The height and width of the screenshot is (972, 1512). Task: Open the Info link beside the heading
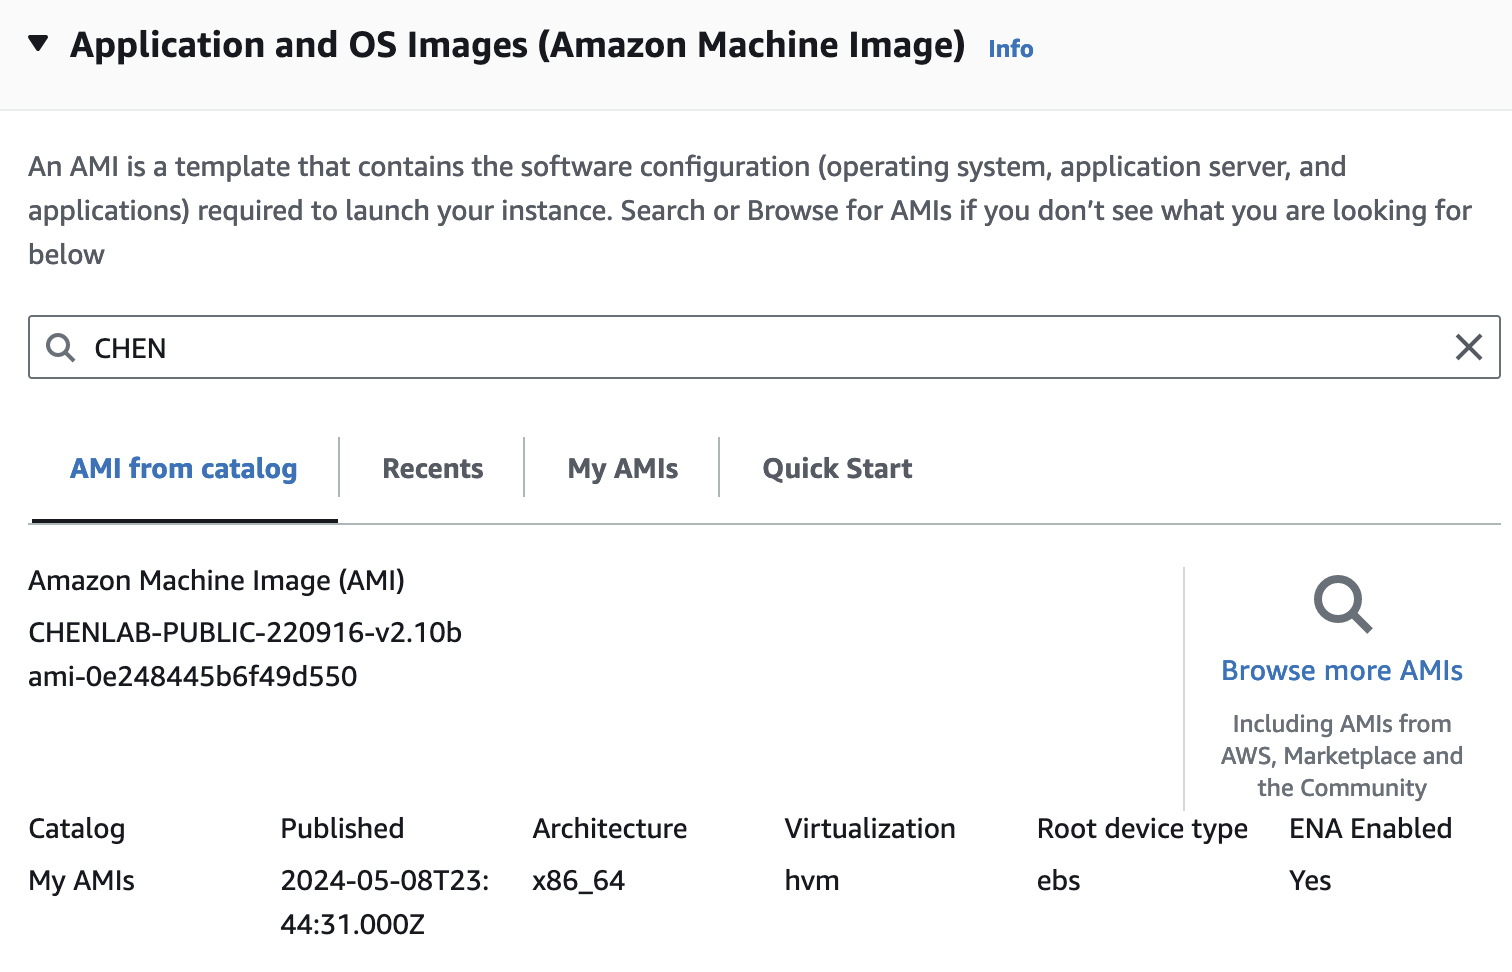[1010, 48]
